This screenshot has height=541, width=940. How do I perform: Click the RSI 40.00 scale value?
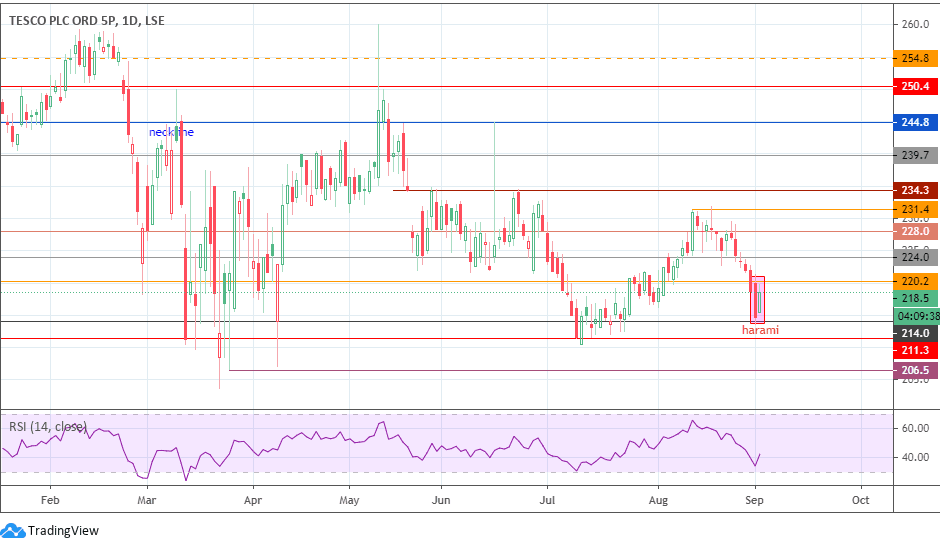point(915,457)
